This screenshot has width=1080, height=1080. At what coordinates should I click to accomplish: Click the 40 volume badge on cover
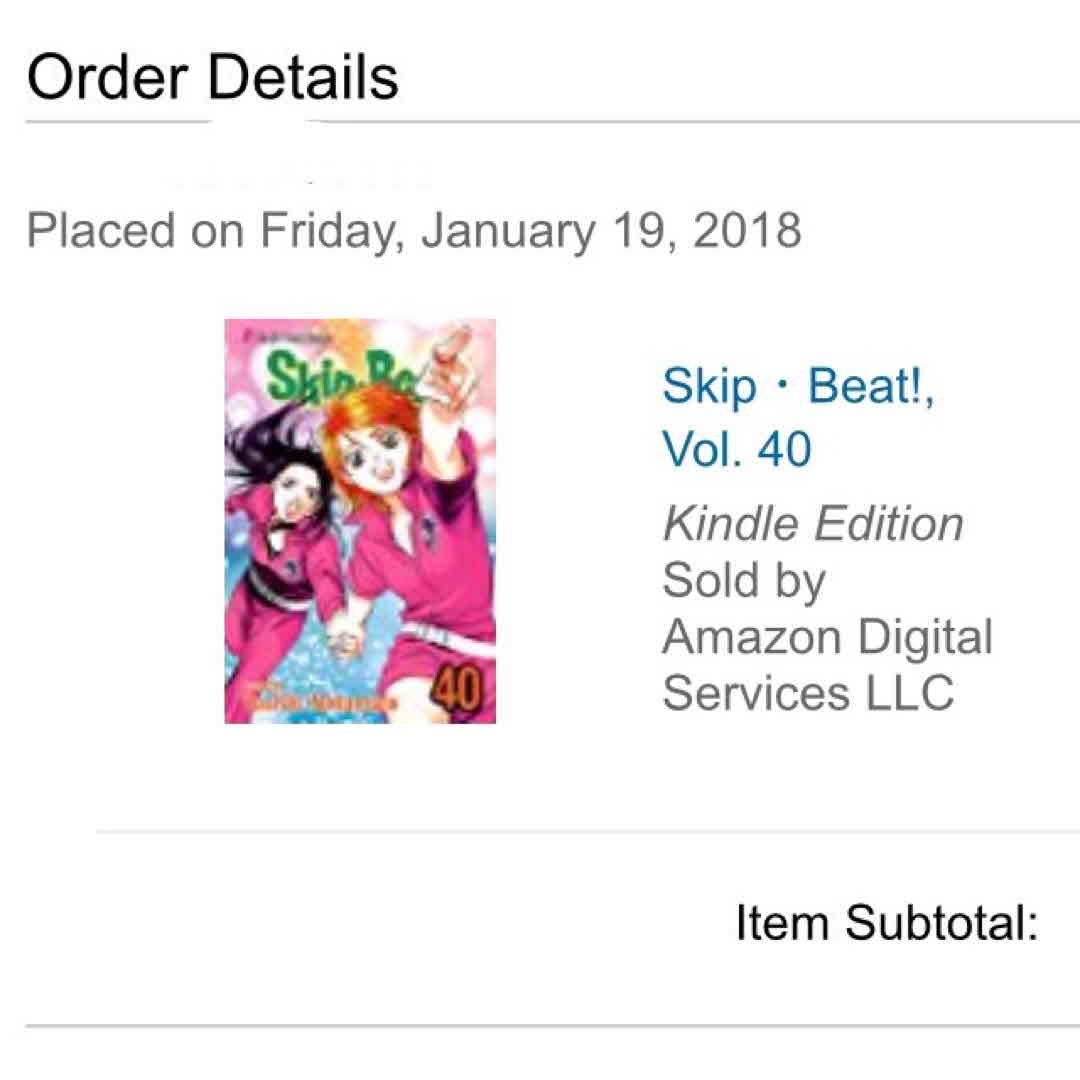point(458,692)
